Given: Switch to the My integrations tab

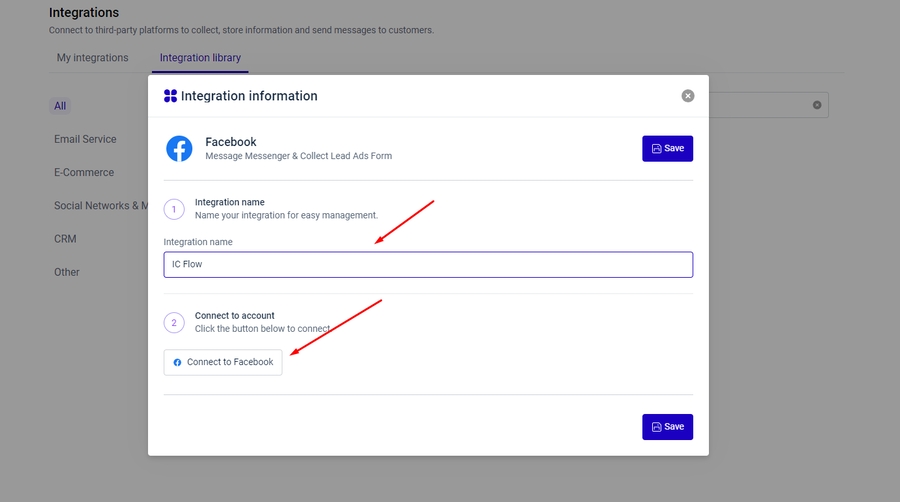Looking at the screenshot, I should 92,58.
